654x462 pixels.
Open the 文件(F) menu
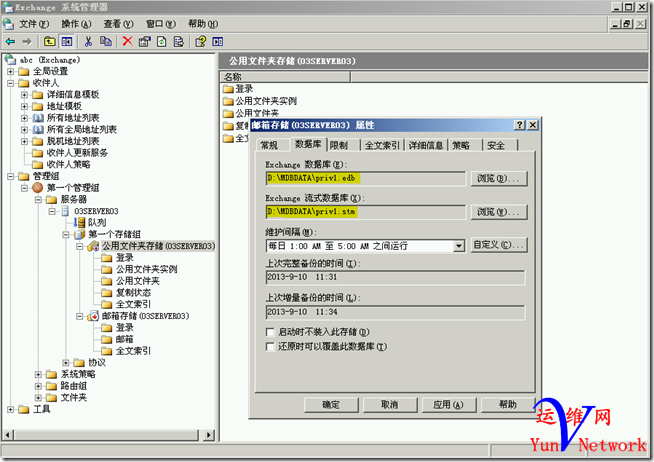34,24
